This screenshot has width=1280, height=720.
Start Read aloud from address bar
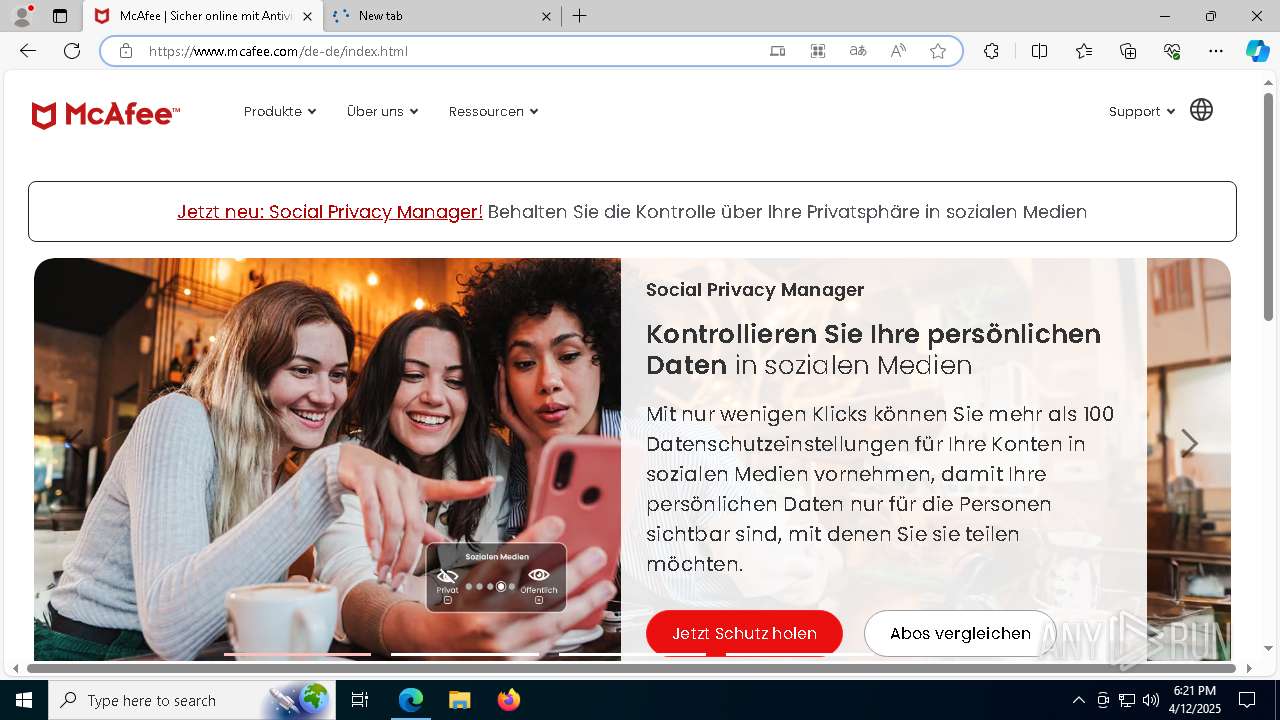click(898, 51)
